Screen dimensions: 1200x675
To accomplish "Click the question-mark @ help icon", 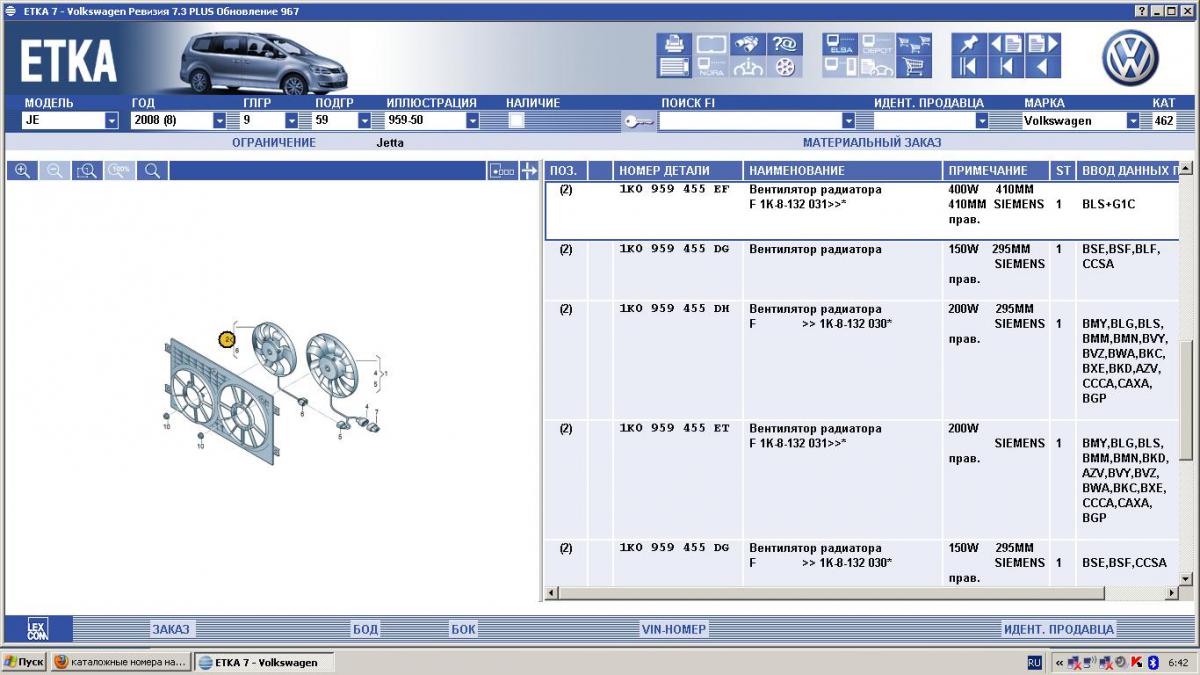I will click(784, 44).
